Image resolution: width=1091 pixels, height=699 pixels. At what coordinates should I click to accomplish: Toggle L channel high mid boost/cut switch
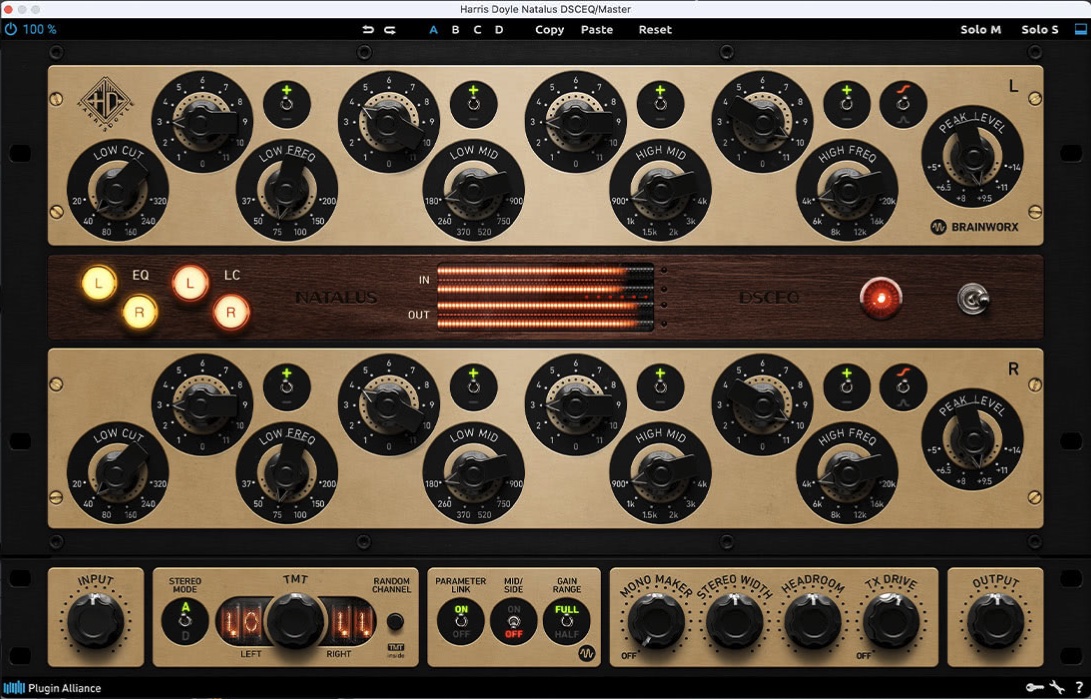point(660,104)
